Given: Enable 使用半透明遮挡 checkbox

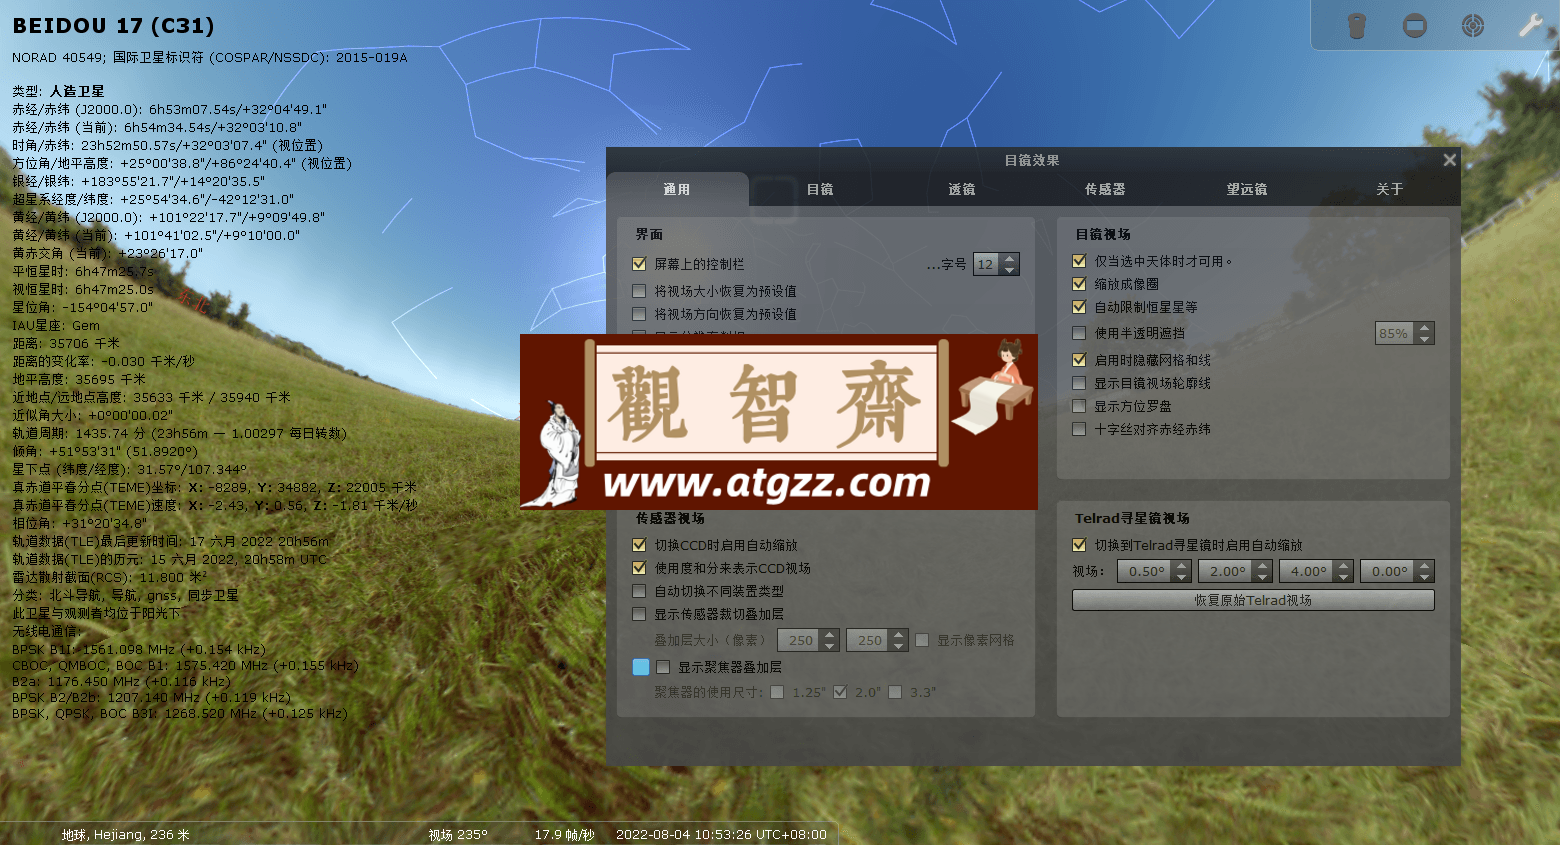Looking at the screenshot, I should tap(1079, 333).
